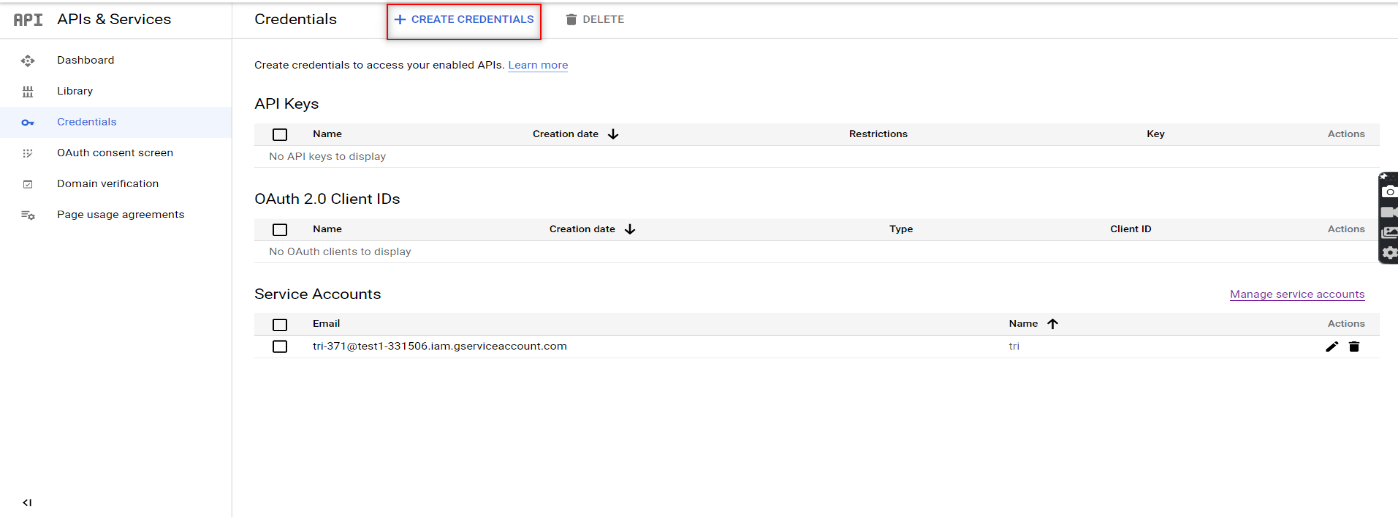
Task: Select all Service Accounts checkbox
Action: [280, 324]
